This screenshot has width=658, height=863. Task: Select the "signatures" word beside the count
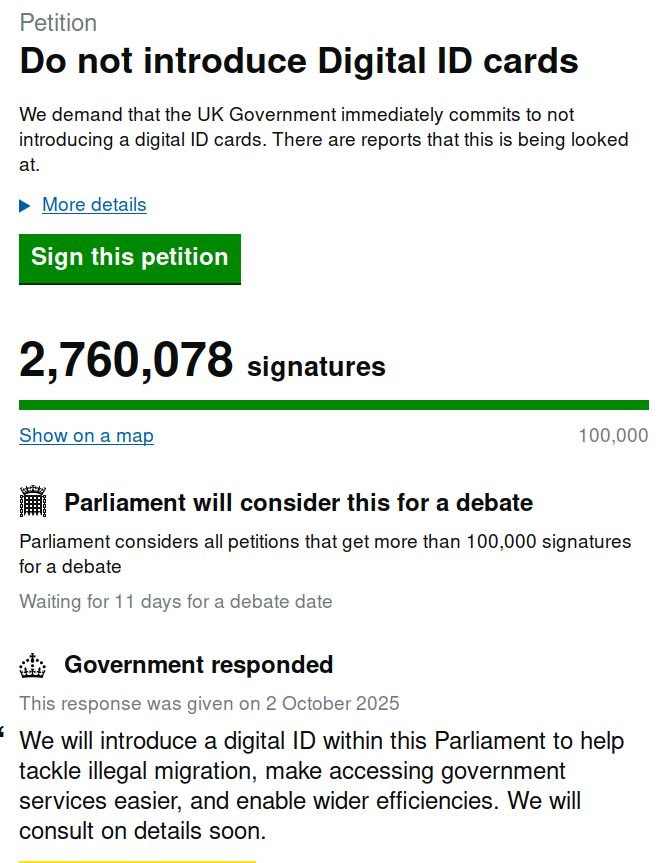[316, 366]
